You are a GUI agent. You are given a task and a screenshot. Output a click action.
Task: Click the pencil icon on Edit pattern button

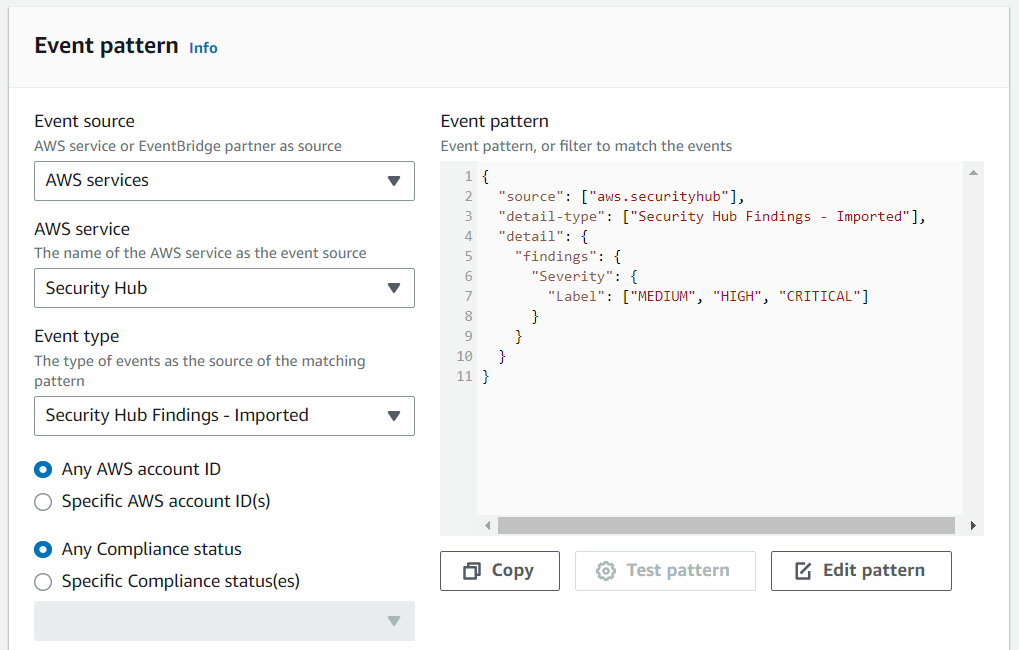coord(801,570)
